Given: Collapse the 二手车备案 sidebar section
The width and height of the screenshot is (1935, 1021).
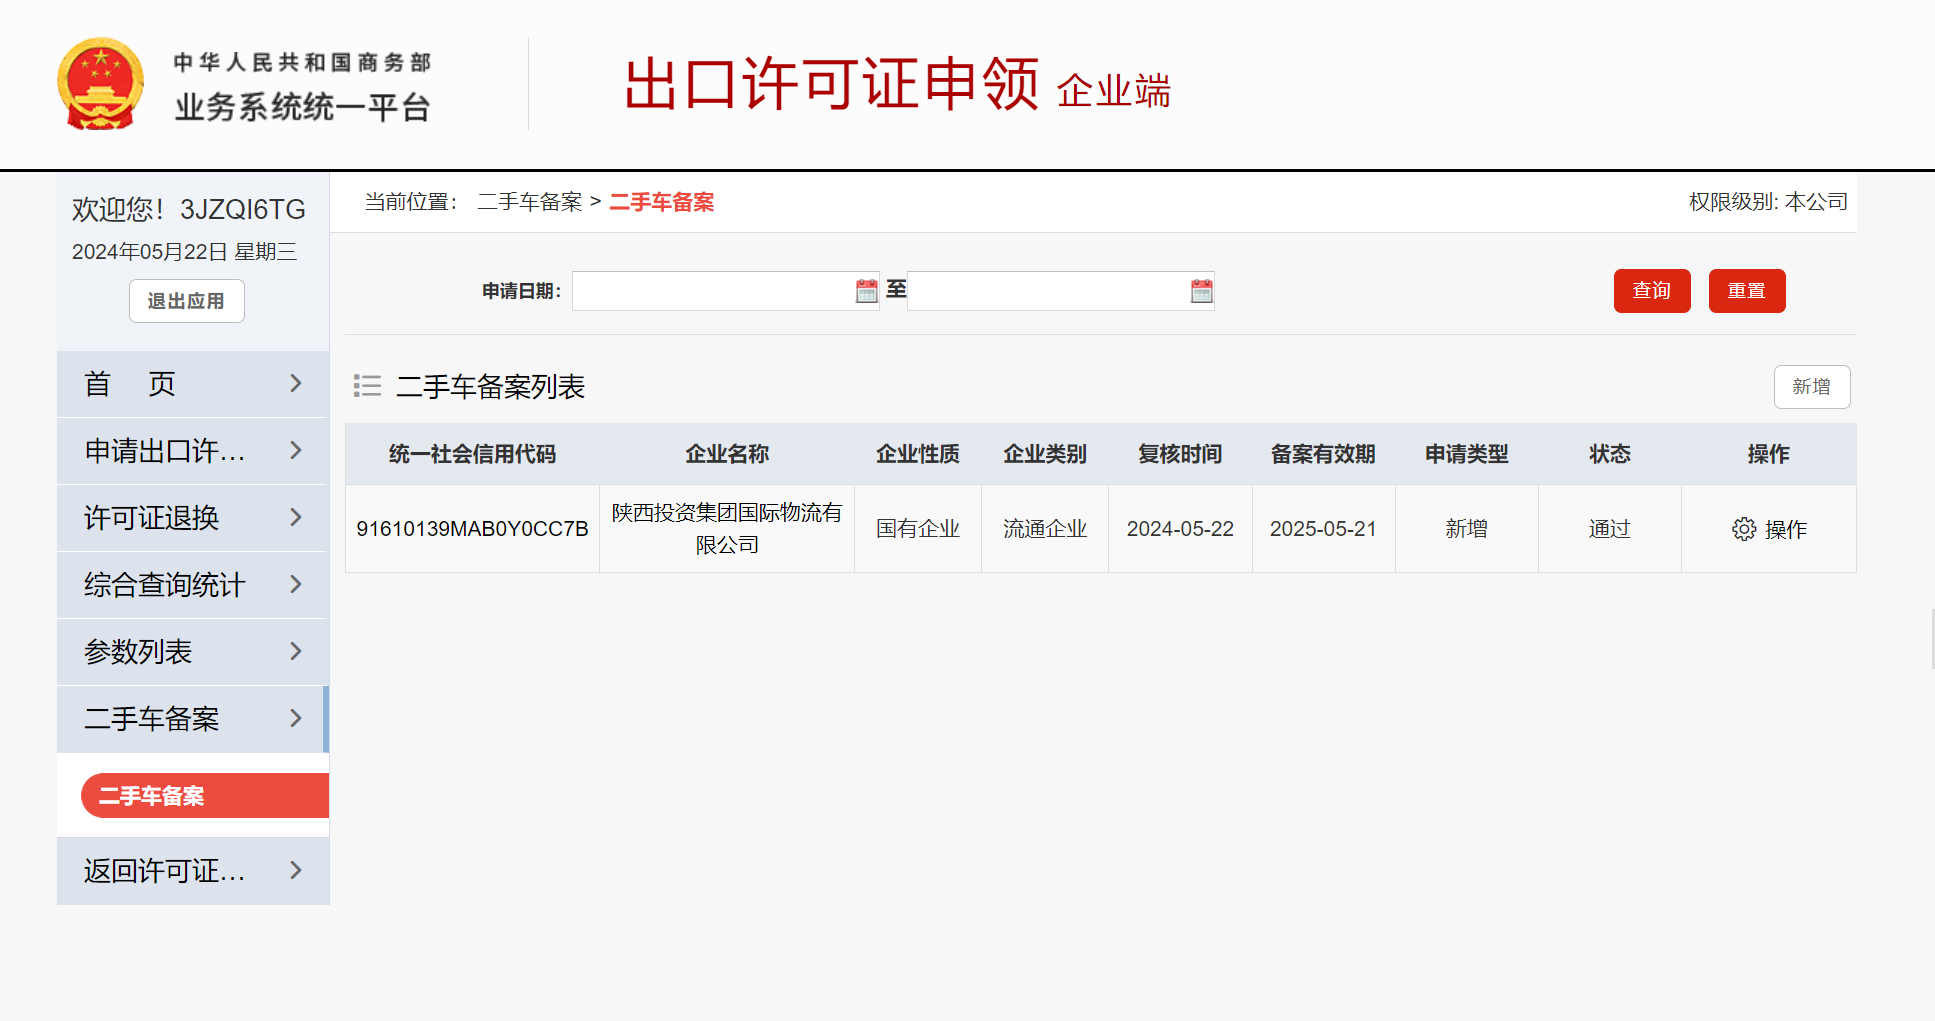Looking at the screenshot, I should (x=295, y=719).
